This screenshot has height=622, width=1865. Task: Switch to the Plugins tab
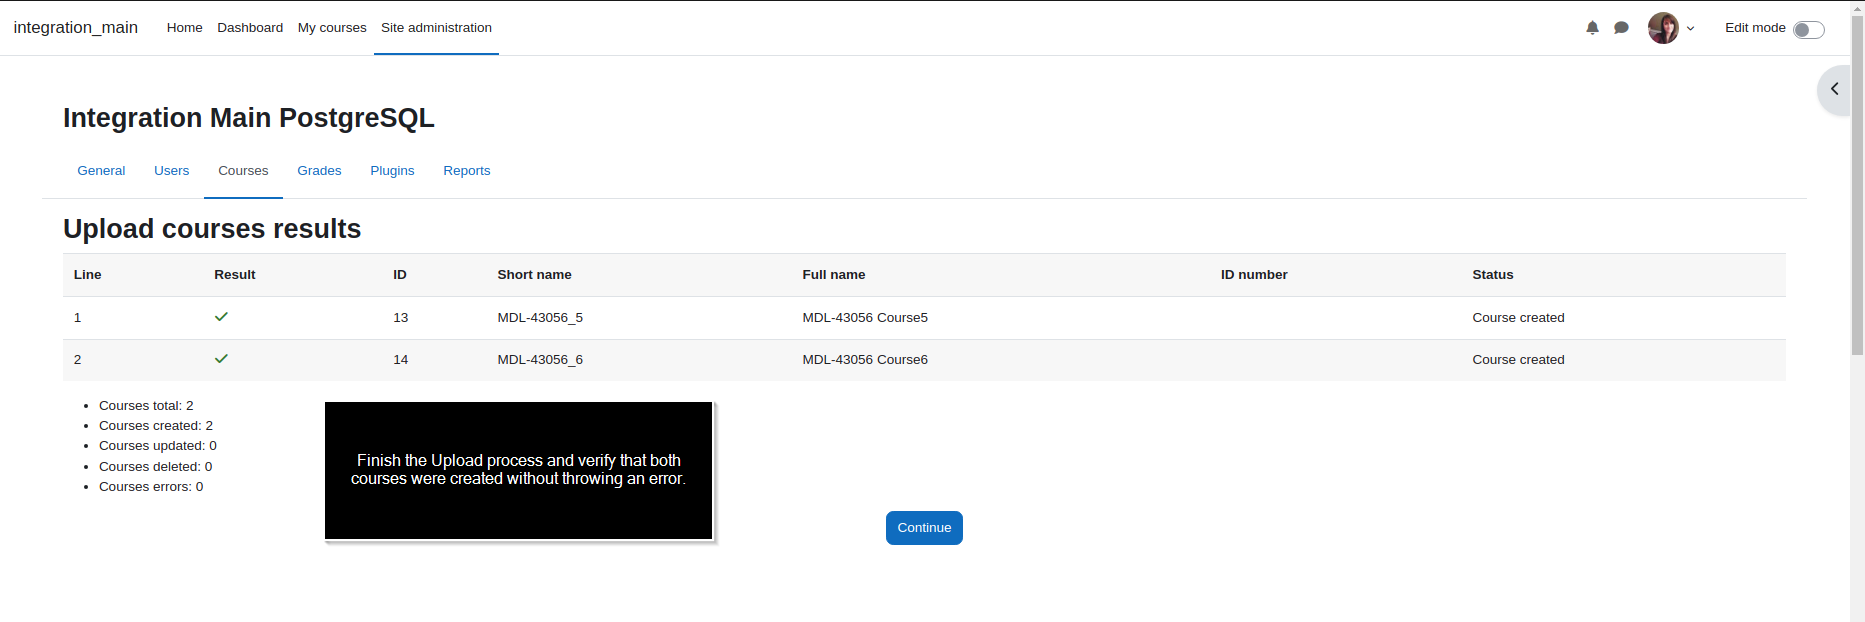392,171
